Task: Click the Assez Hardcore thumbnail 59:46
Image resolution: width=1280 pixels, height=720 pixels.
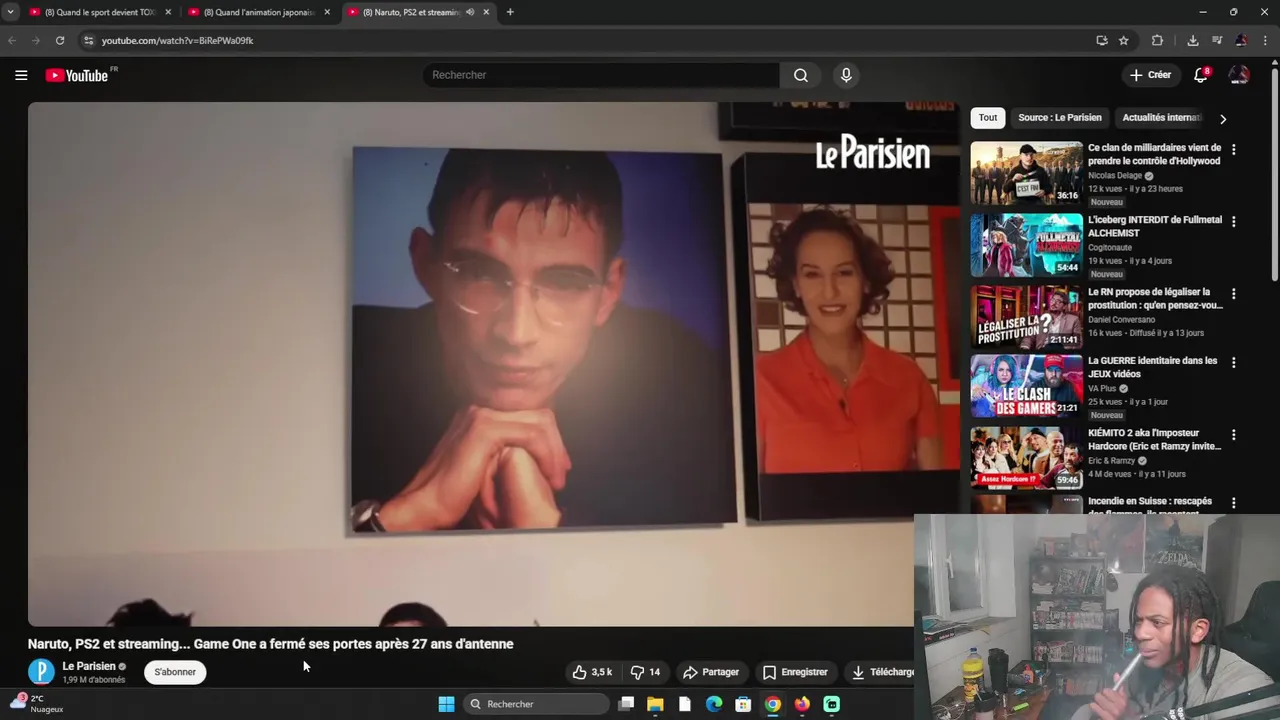Action: point(1026,458)
